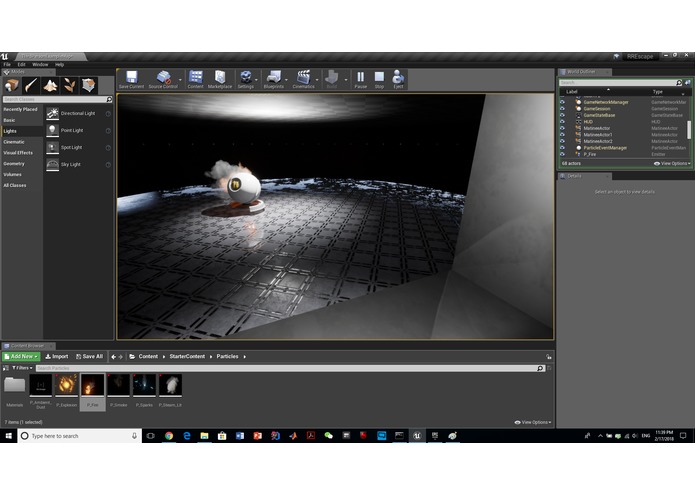695x494 pixels.
Task: Open the Settings toolbar button
Action: point(246,80)
